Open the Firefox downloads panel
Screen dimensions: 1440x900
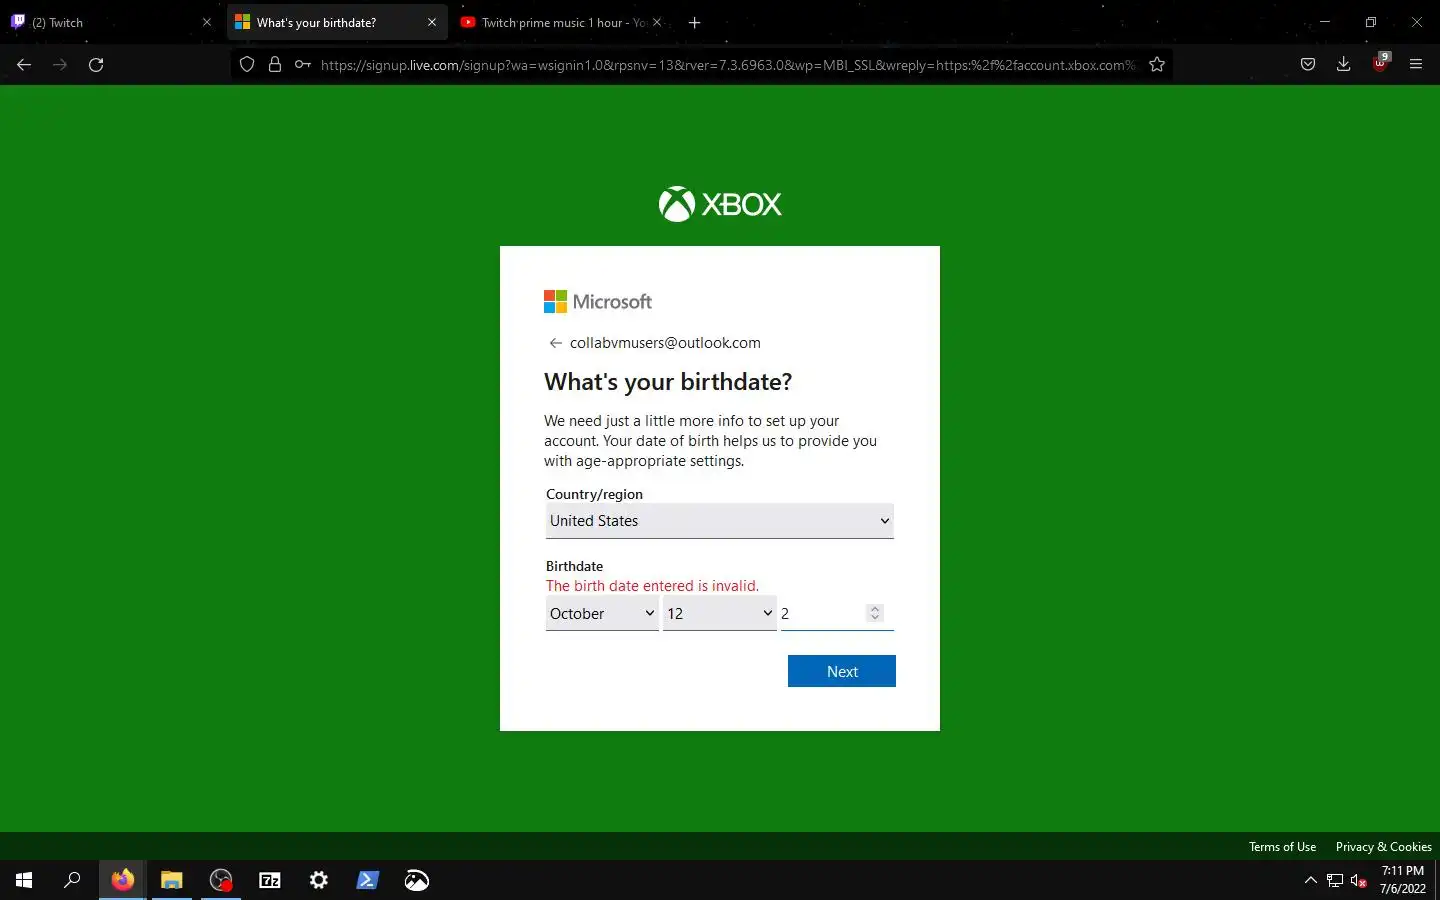point(1344,65)
